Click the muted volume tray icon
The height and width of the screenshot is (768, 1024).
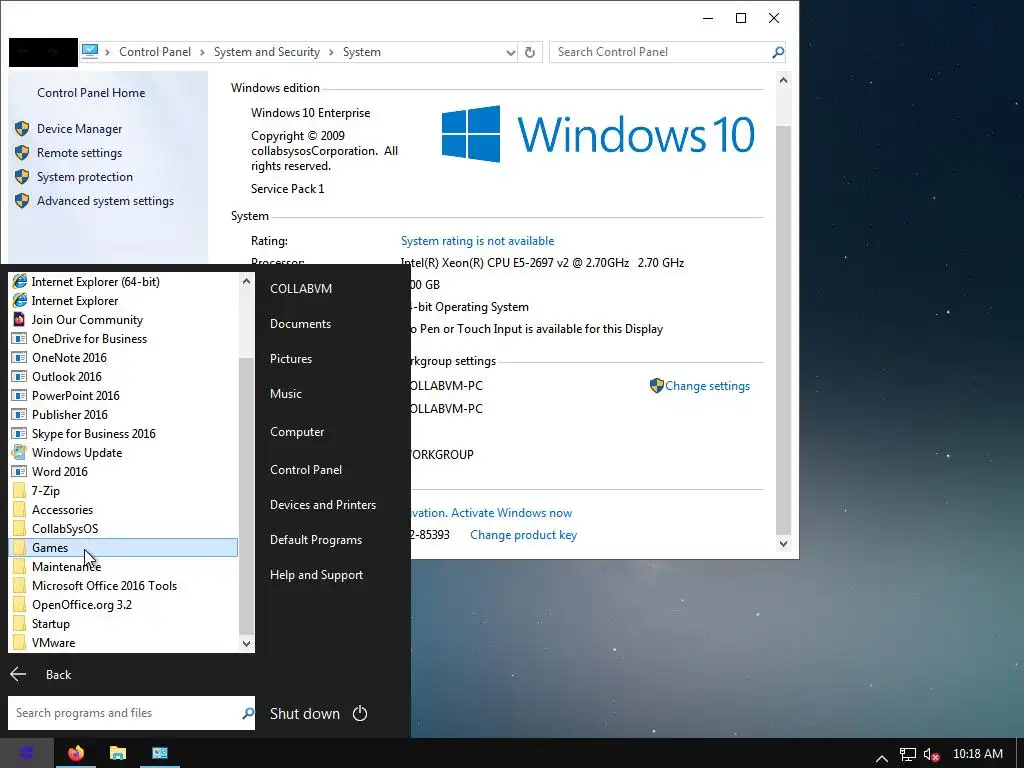point(931,755)
